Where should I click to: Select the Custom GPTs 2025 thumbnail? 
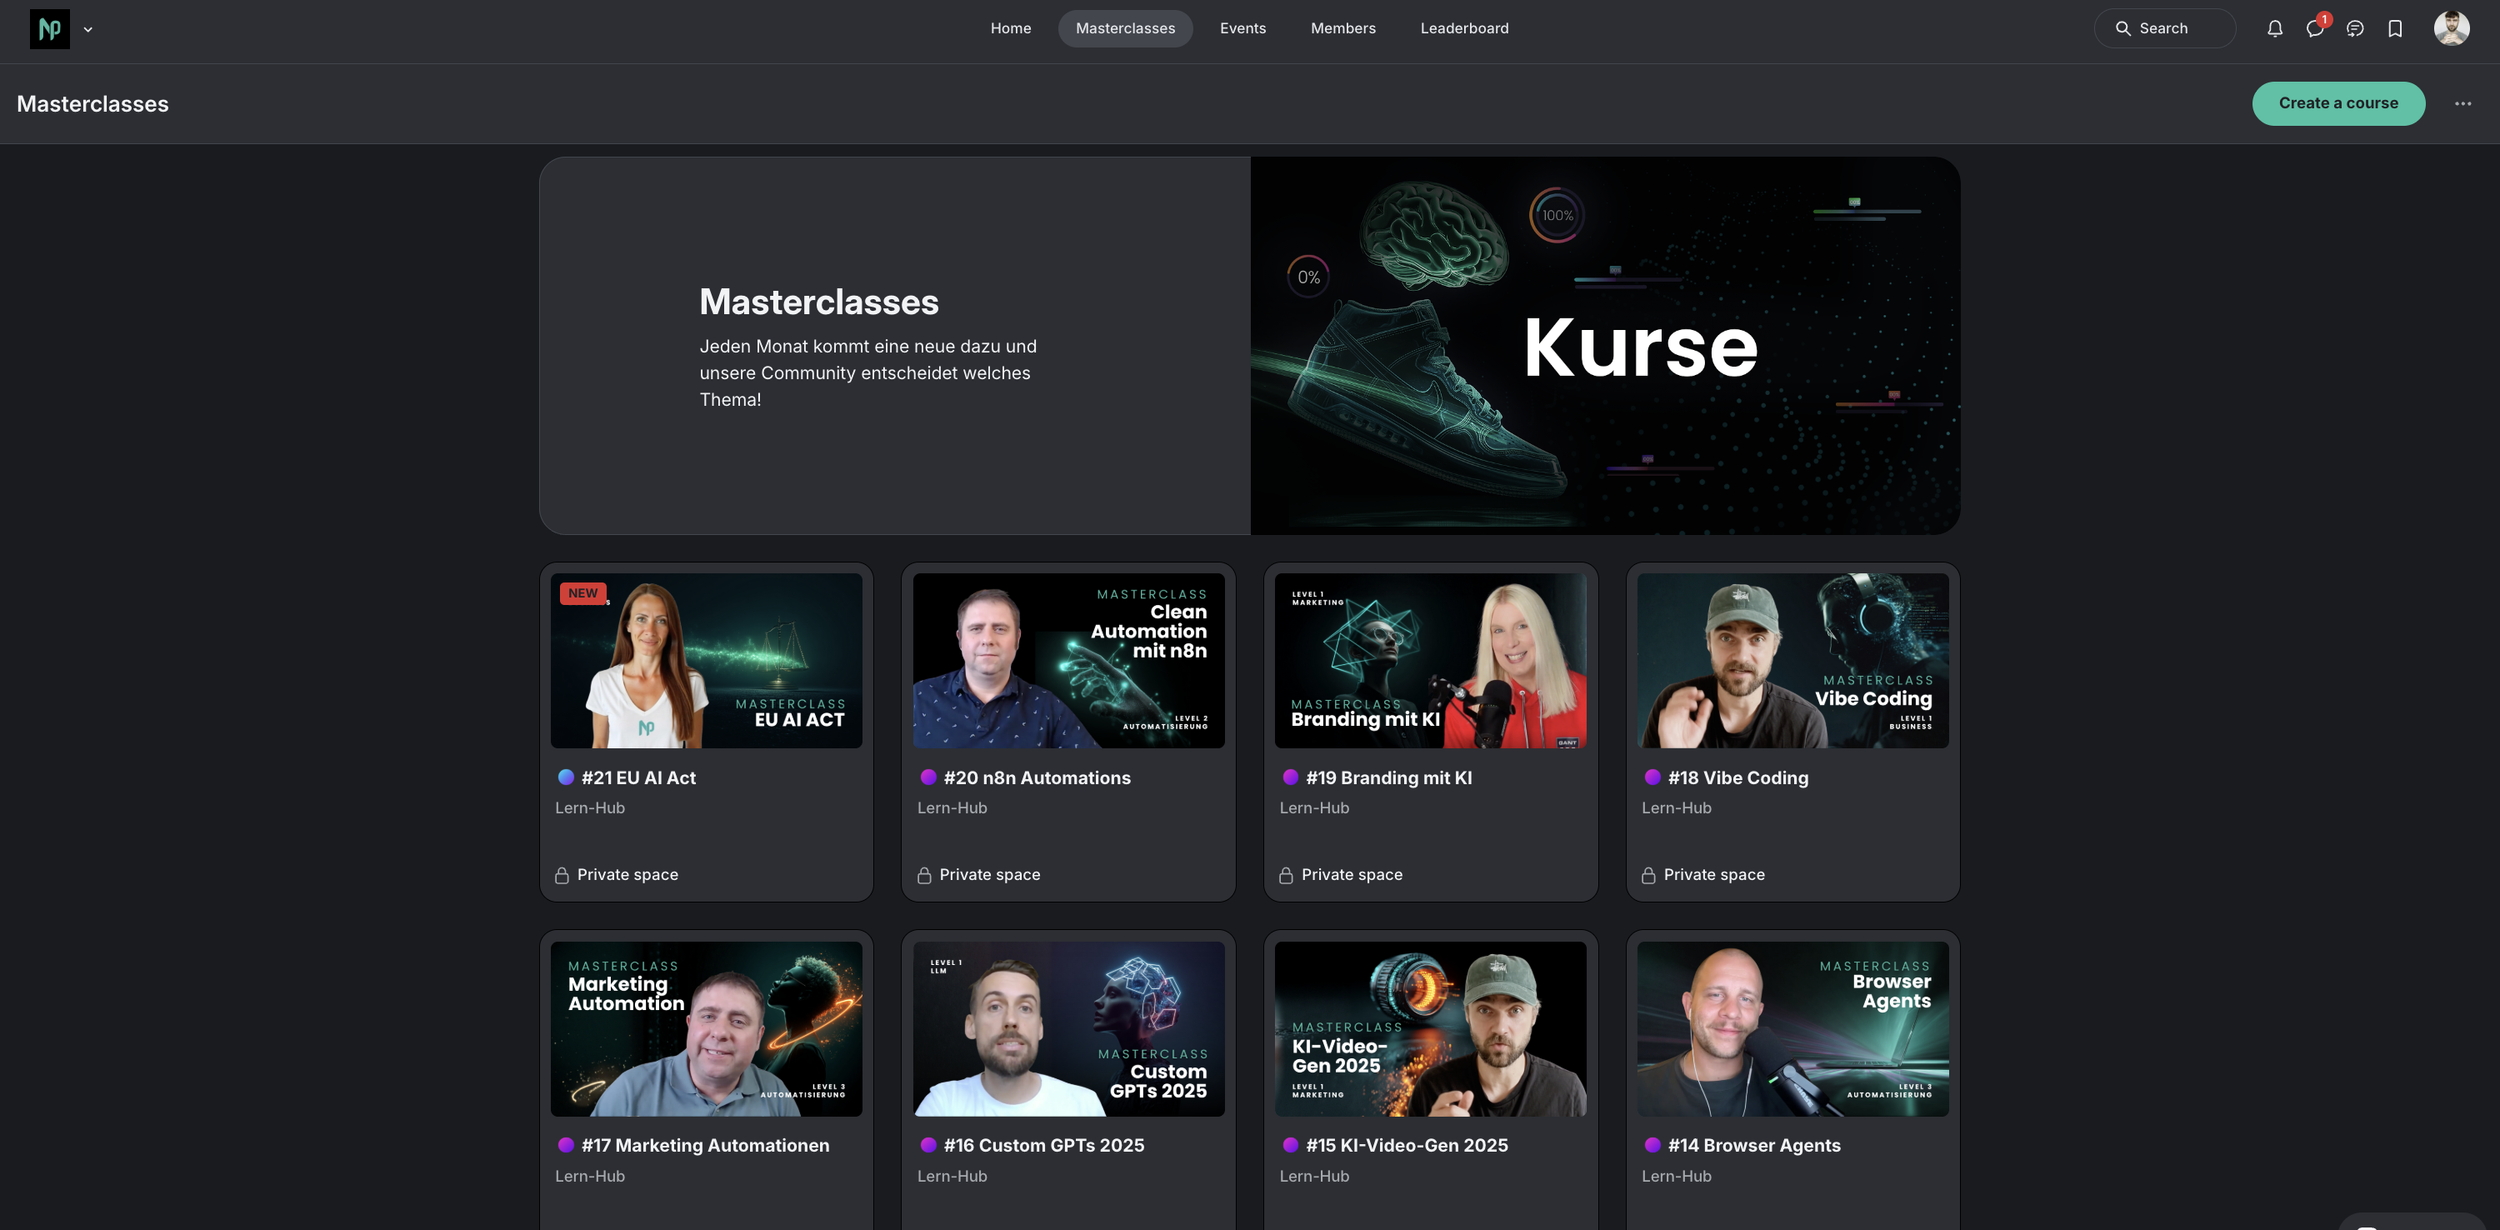coord(1067,1028)
